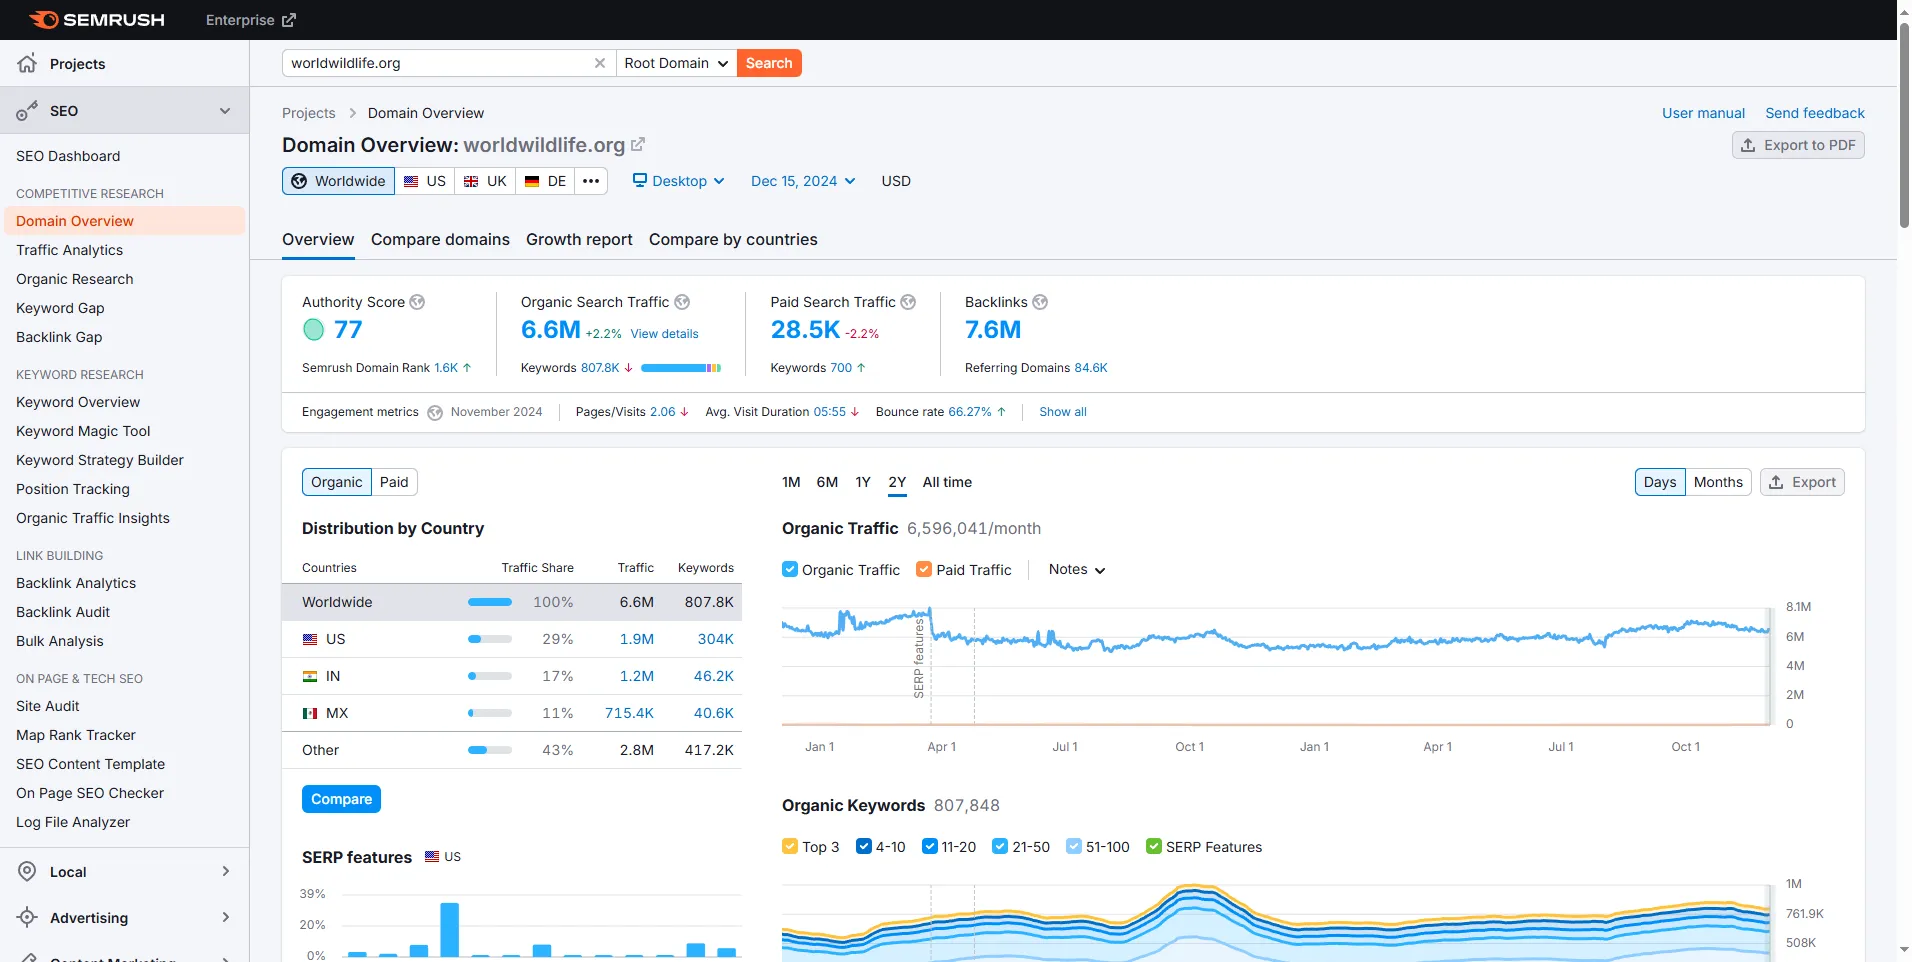Click the Authority Score info icon
This screenshot has height=962, width=1912.
pyautogui.click(x=417, y=302)
